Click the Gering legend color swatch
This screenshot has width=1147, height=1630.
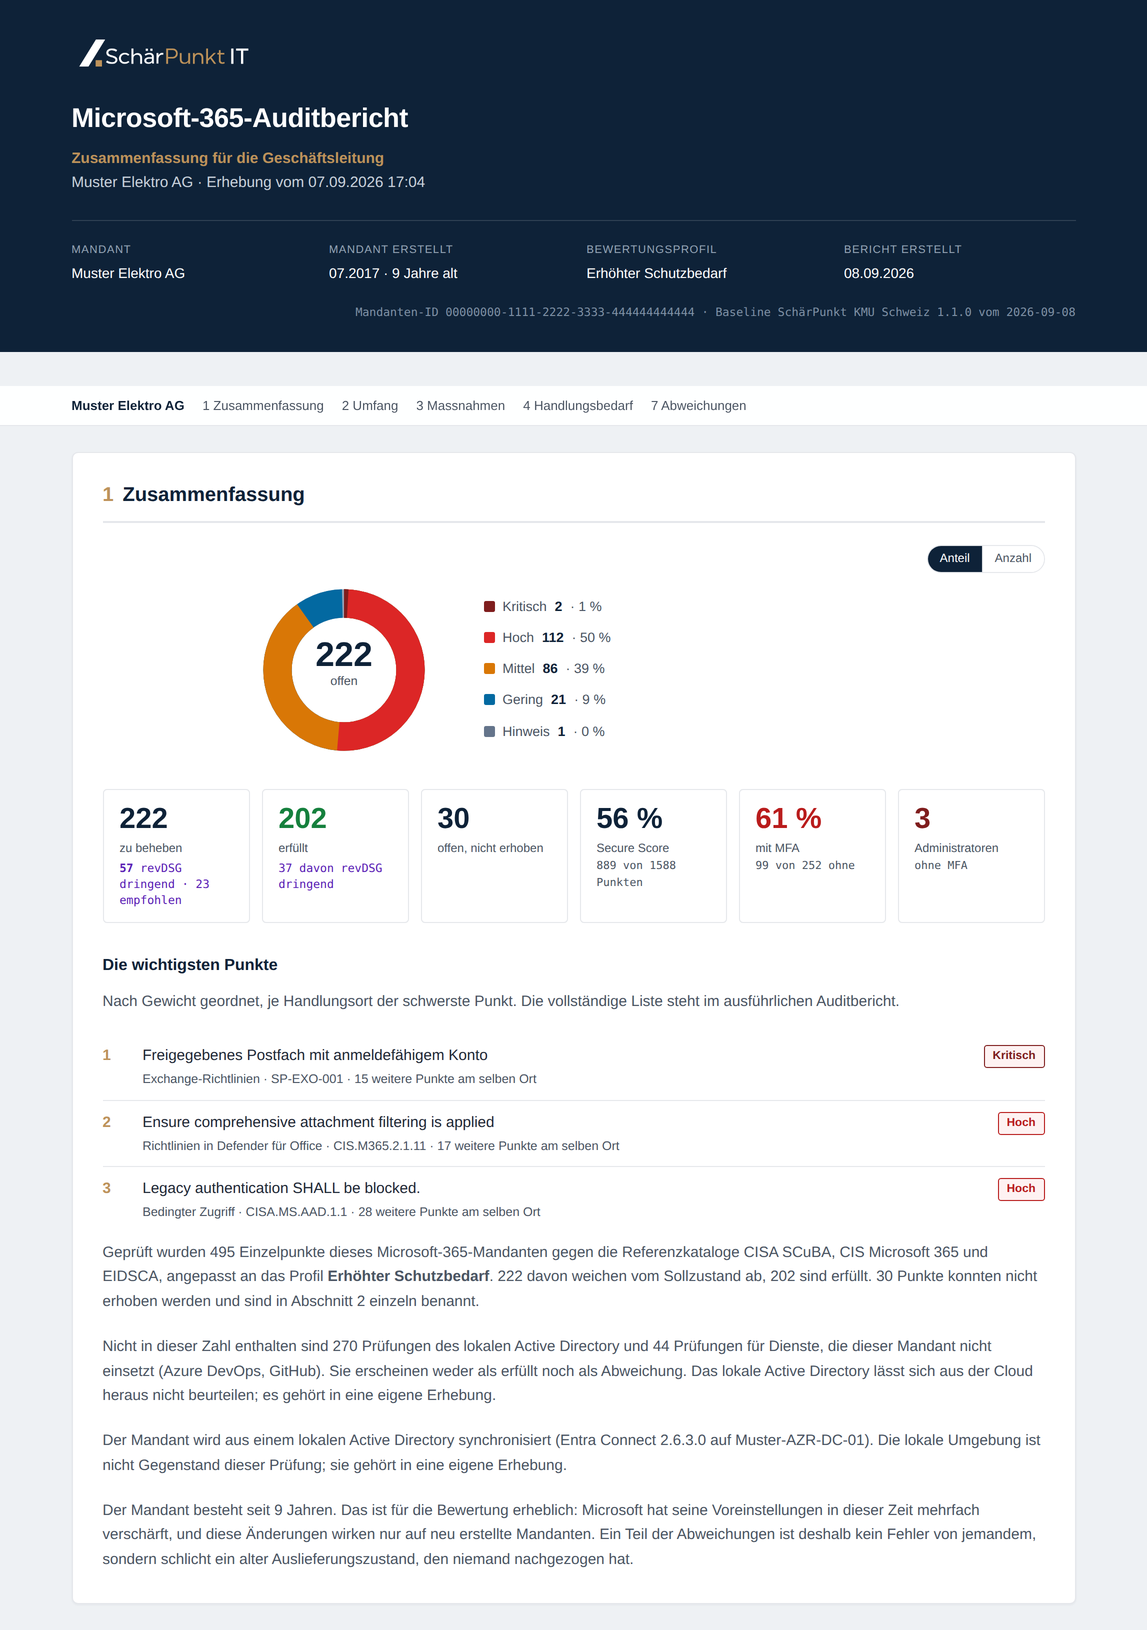tap(489, 700)
